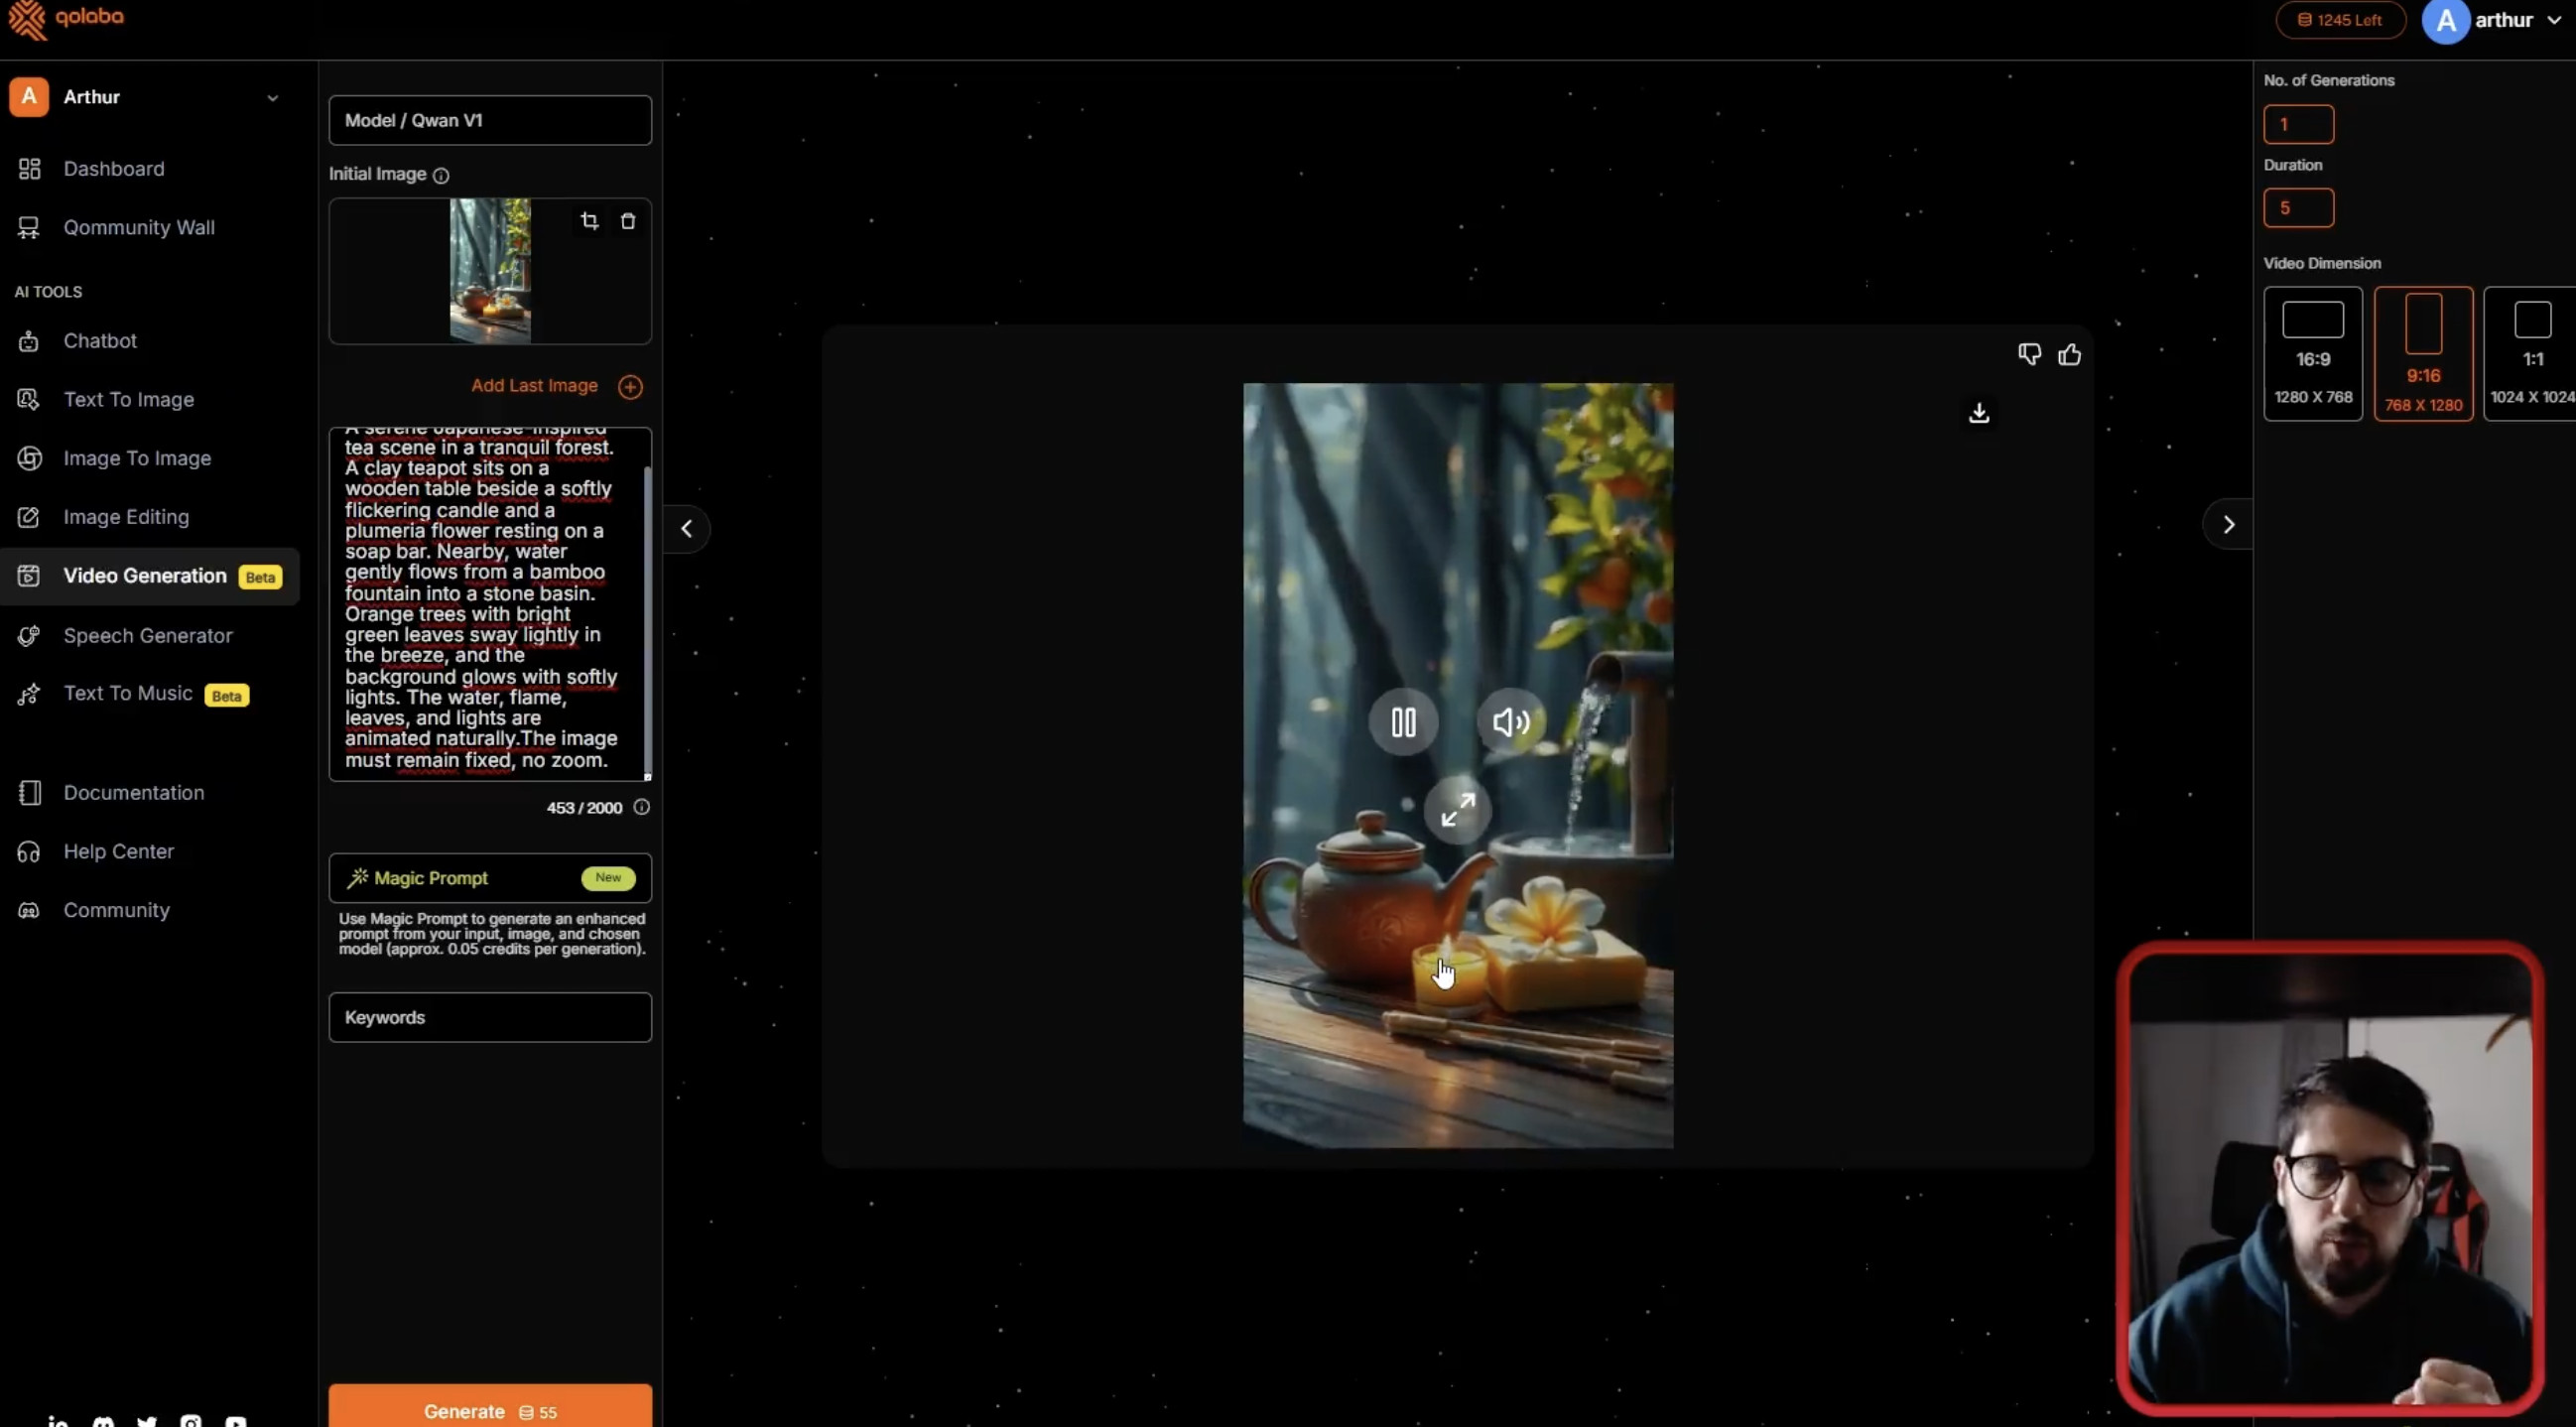Give the video a thumbs up
This screenshot has width=2576, height=1427.
point(2069,355)
